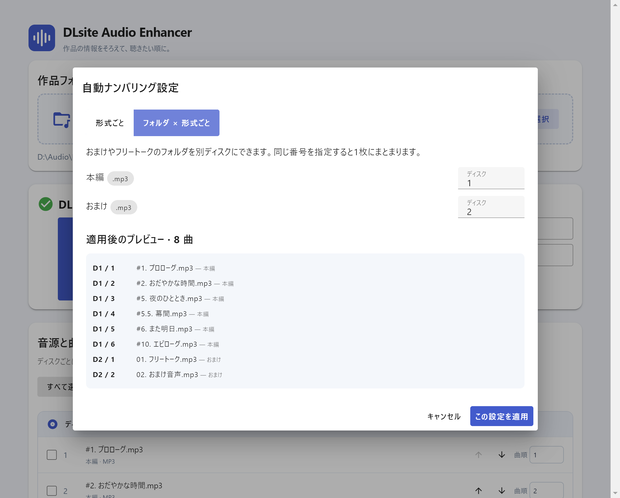Edit the ディスク number field for おまけ
The image size is (620, 498).
point(491,207)
